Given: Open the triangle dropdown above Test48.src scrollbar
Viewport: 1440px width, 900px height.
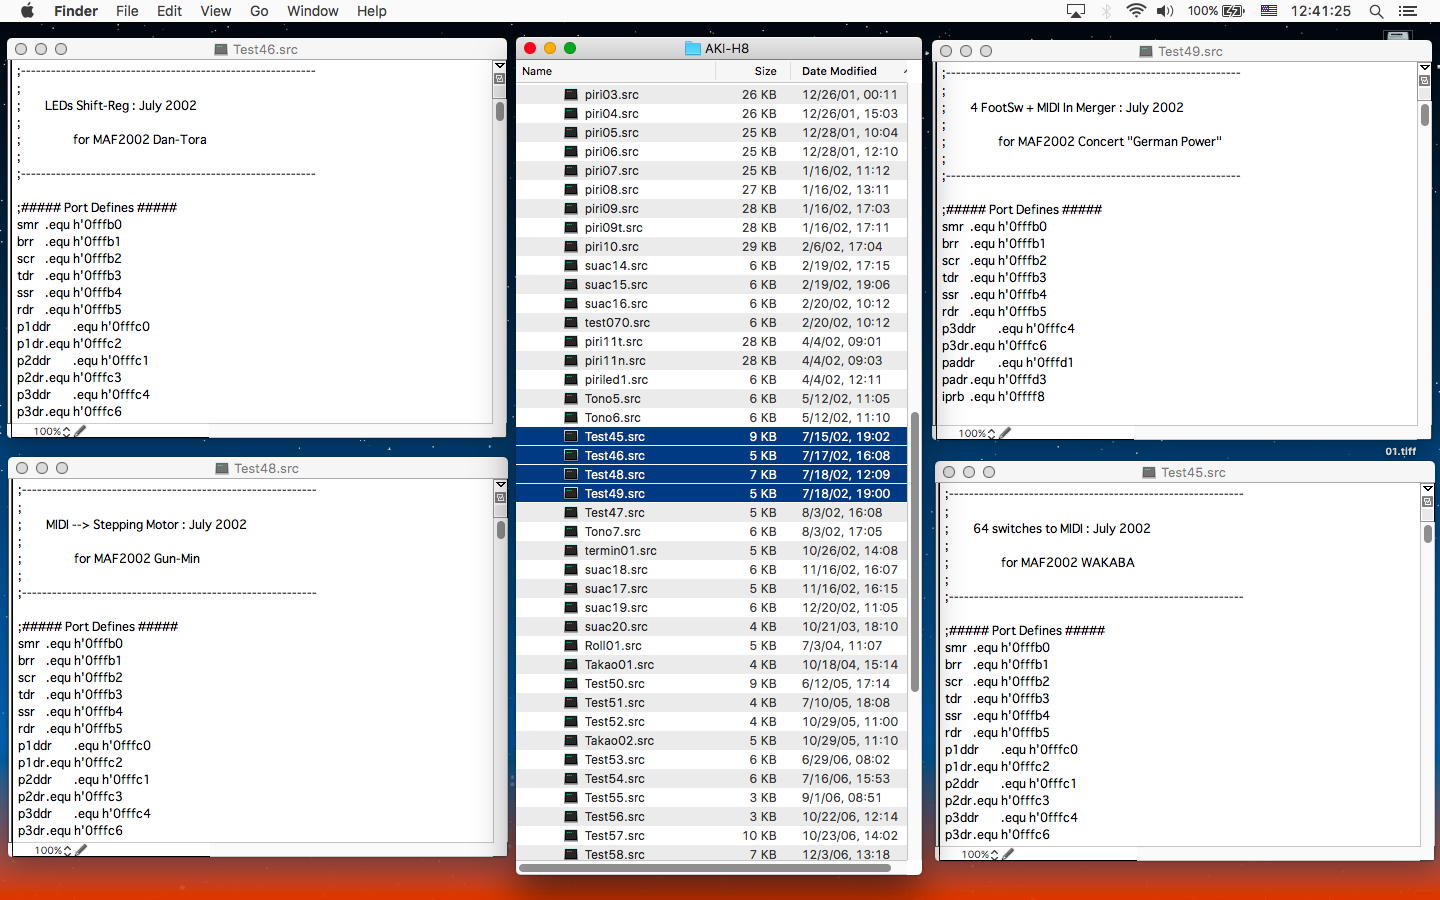Looking at the screenshot, I should point(501,485).
